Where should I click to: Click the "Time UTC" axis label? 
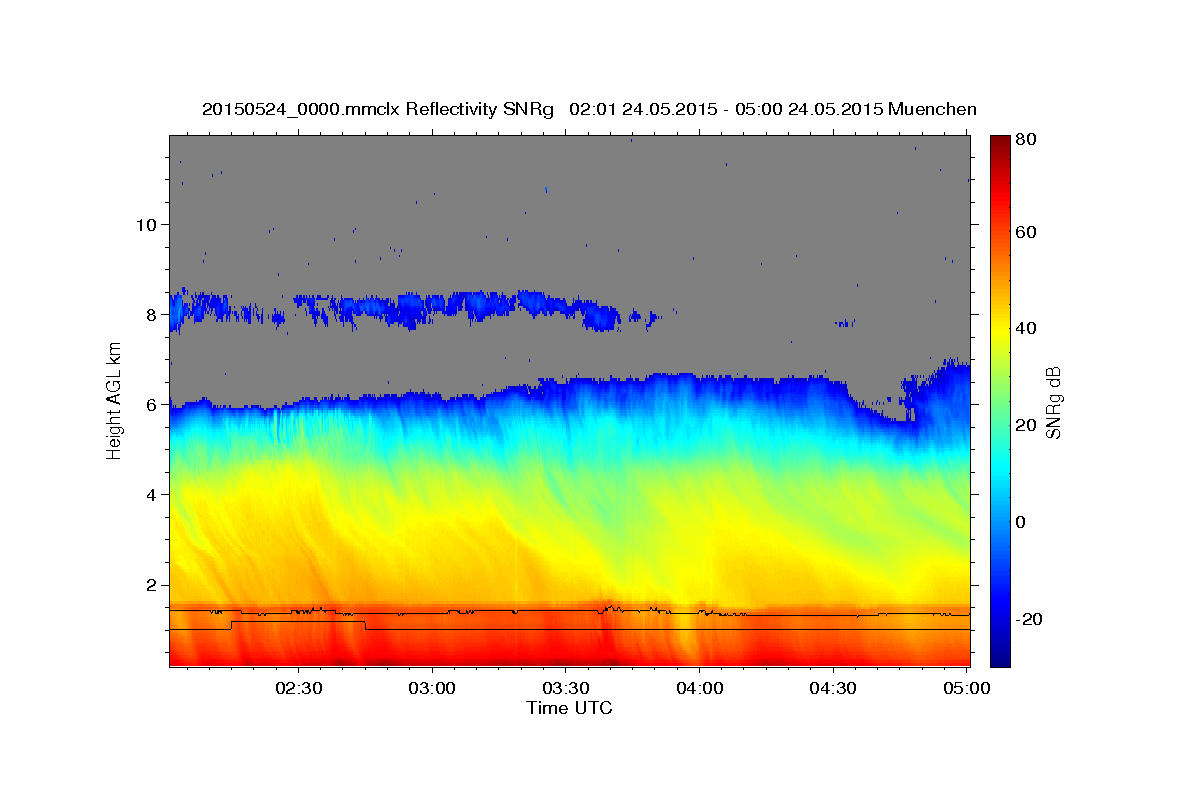tap(569, 708)
